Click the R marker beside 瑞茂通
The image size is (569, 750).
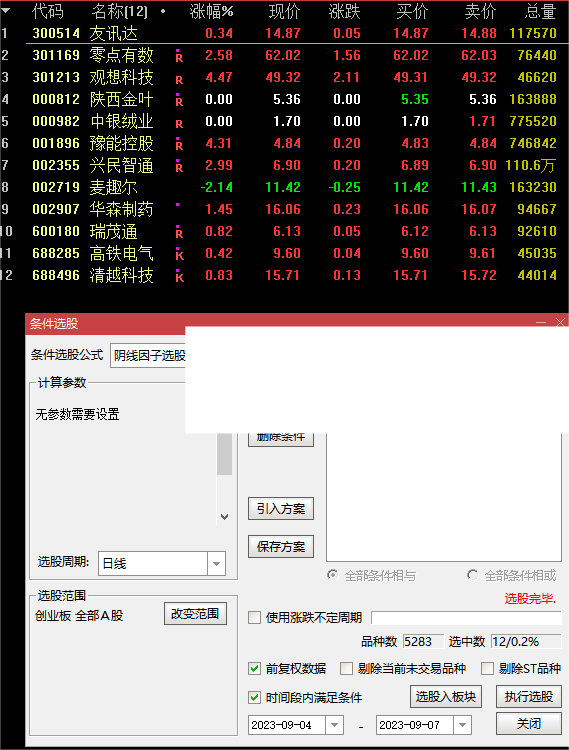[x=179, y=234]
